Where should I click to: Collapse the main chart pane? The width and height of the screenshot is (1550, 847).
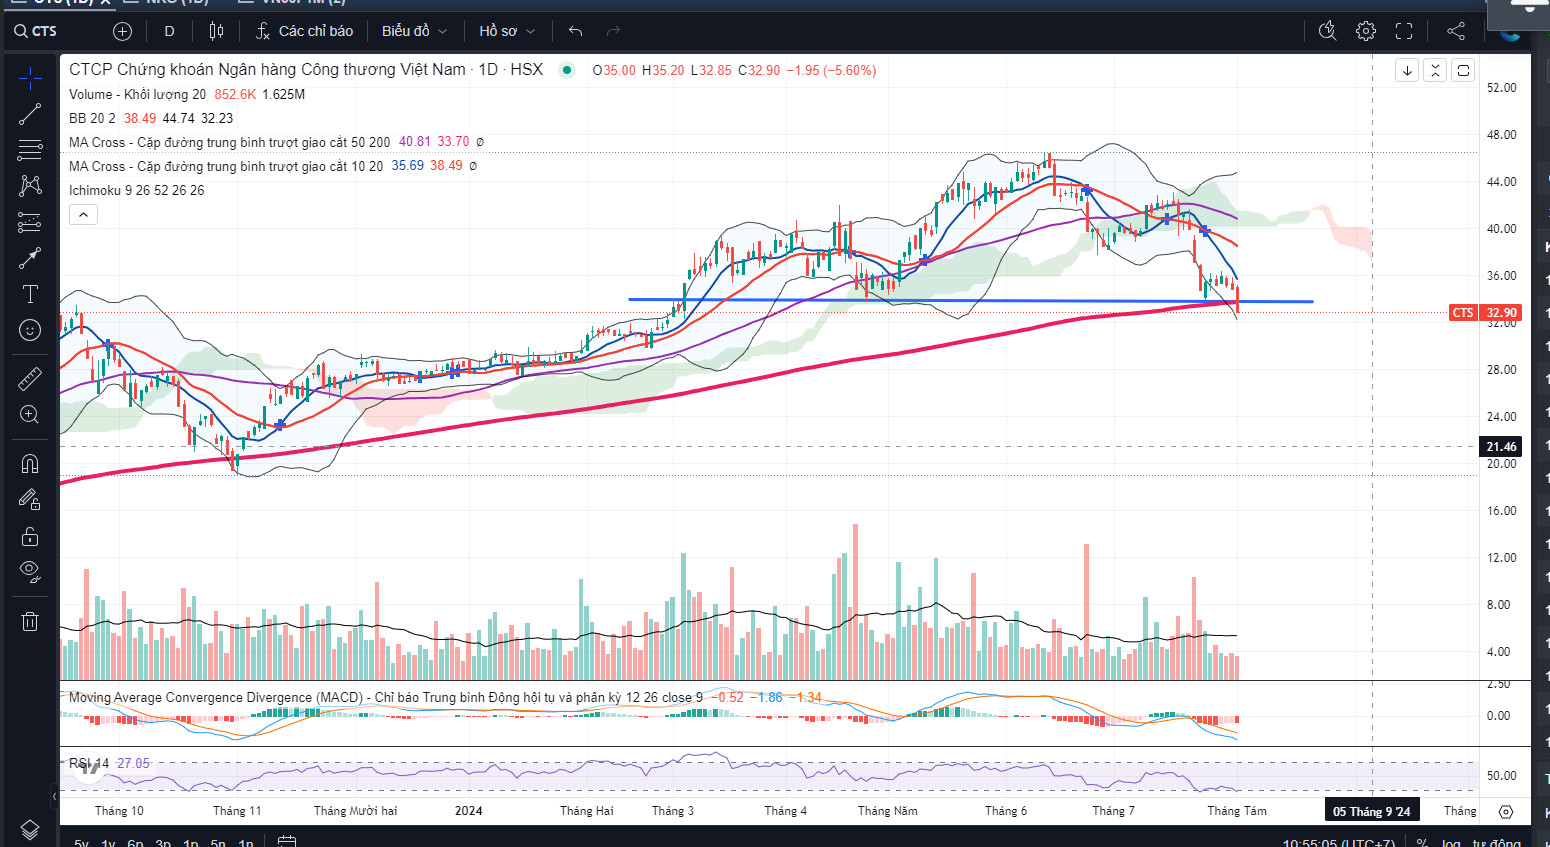click(1435, 70)
